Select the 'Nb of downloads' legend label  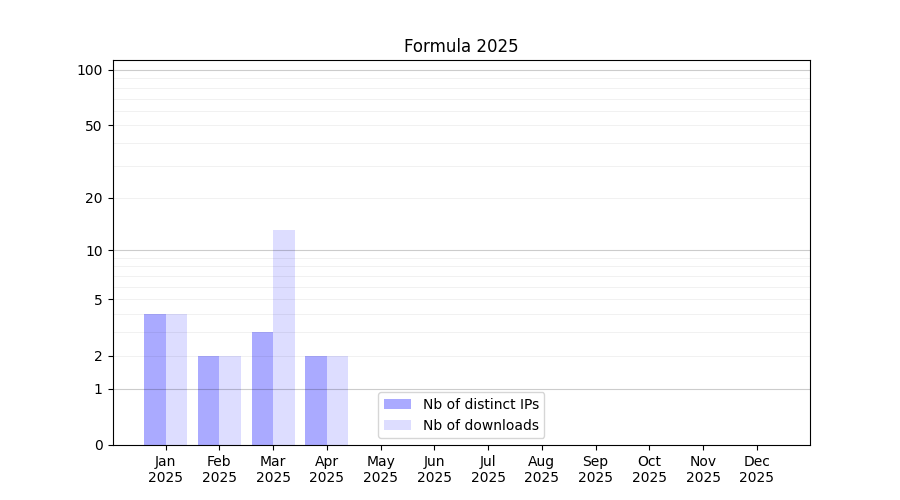[x=481, y=425]
